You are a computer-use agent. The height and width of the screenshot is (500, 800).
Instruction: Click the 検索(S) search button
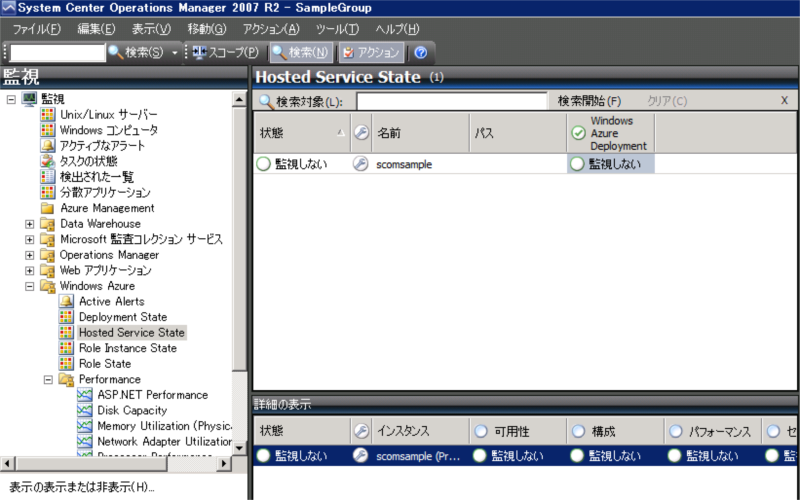click(x=136, y=53)
